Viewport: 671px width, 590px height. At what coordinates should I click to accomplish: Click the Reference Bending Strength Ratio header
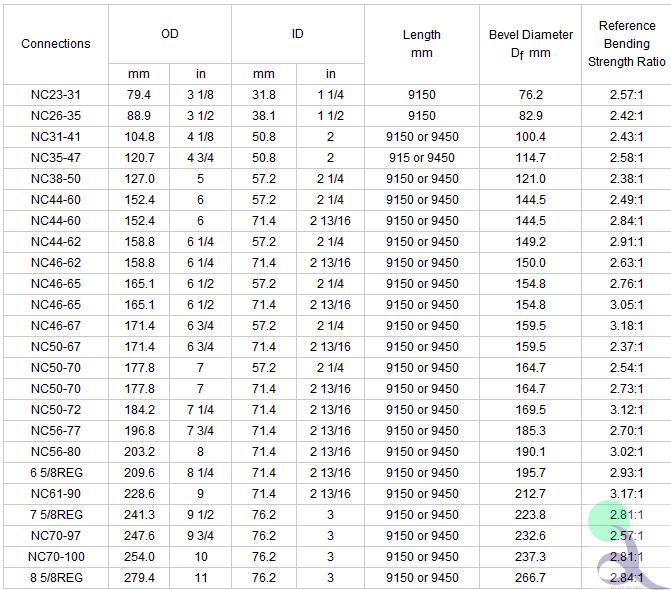(x=626, y=44)
